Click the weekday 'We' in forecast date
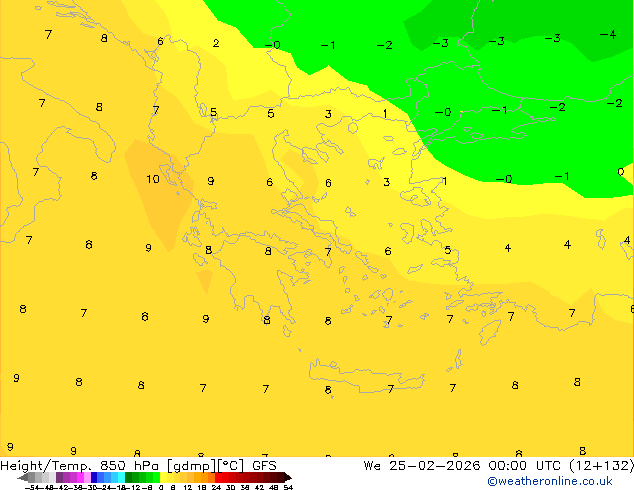 coord(372,466)
